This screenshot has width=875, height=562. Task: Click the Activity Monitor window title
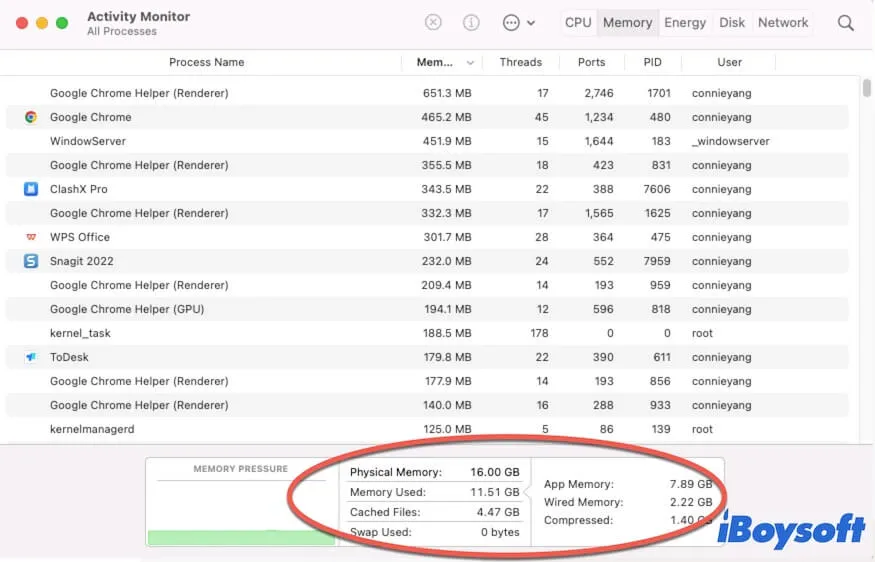138,16
